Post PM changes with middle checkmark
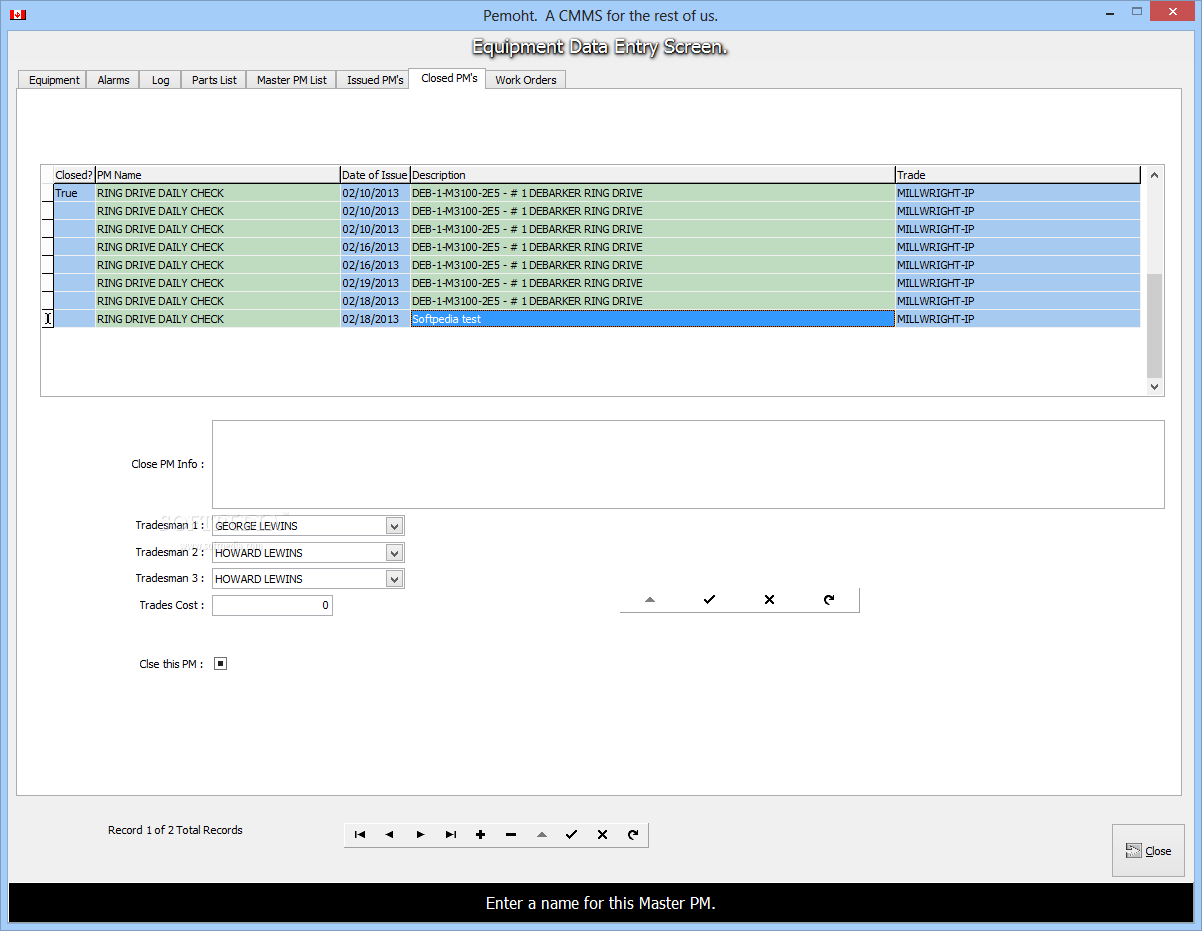Image resolution: width=1202 pixels, height=931 pixels. 710,600
